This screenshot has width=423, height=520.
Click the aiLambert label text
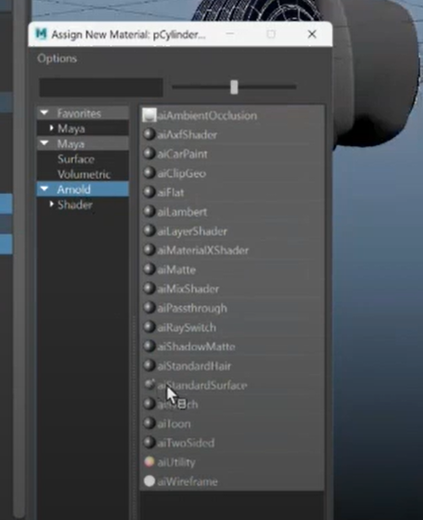click(x=182, y=212)
